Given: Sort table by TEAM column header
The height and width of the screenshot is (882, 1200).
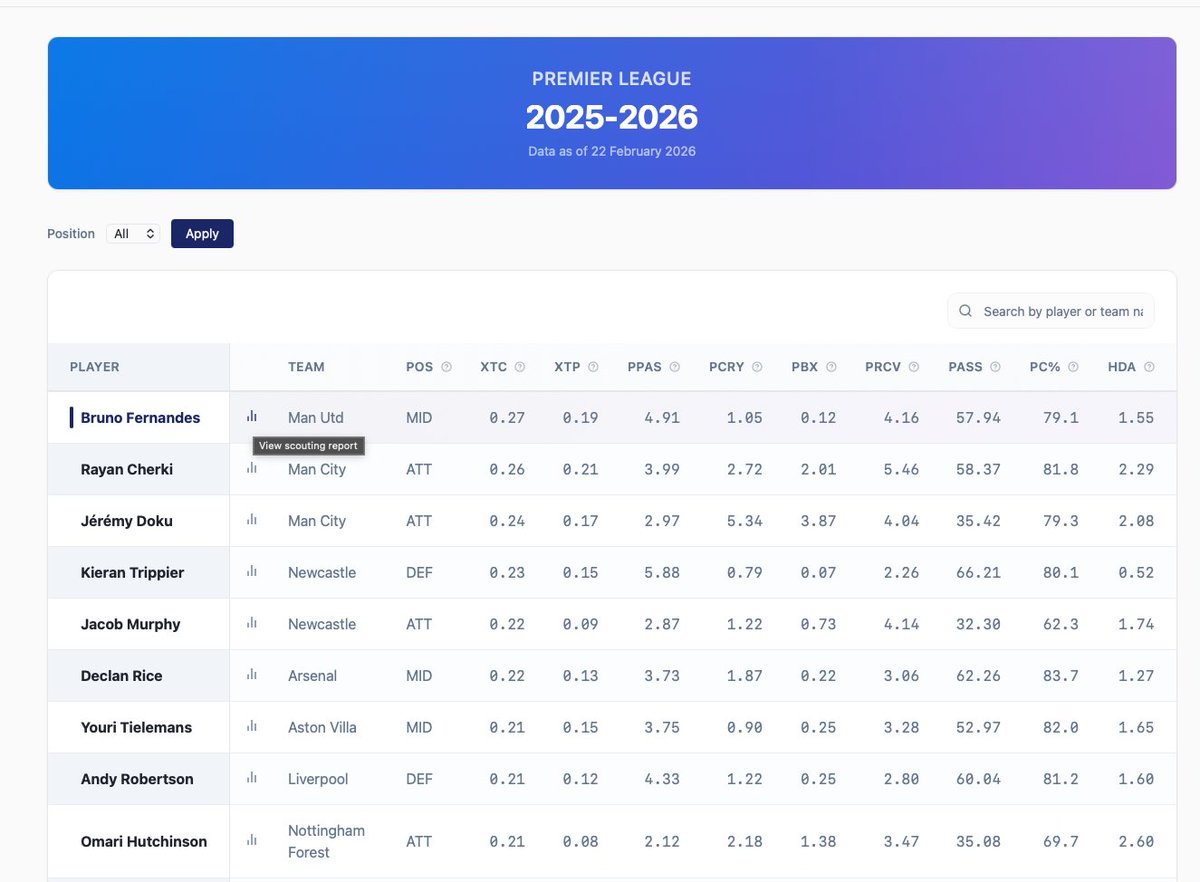Looking at the screenshot, I should pyautogui.click(x=306, y=367).
